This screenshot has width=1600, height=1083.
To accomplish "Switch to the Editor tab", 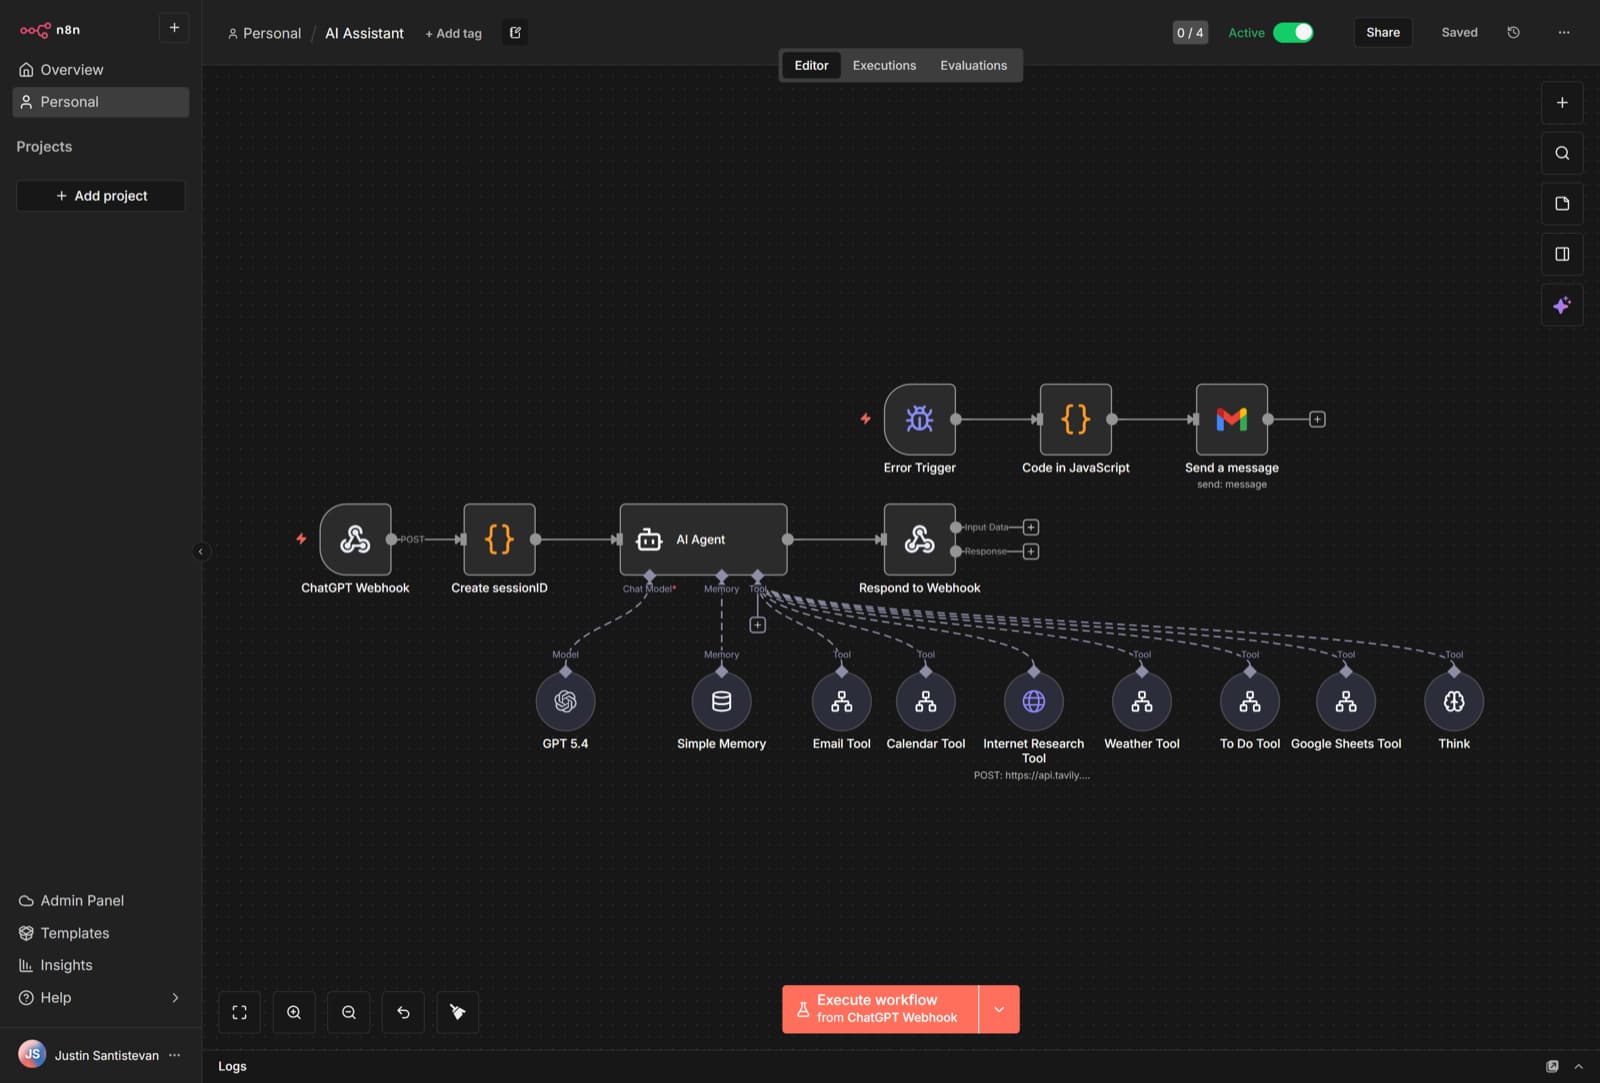I will click(811, 65).
